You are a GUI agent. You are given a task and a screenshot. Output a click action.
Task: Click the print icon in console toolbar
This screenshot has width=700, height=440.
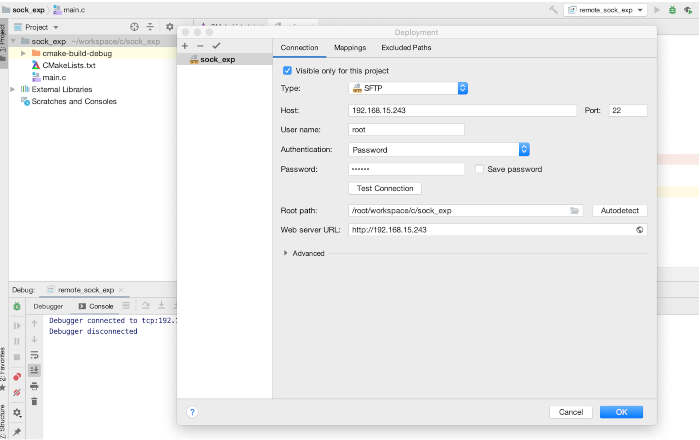click(34, 386)
